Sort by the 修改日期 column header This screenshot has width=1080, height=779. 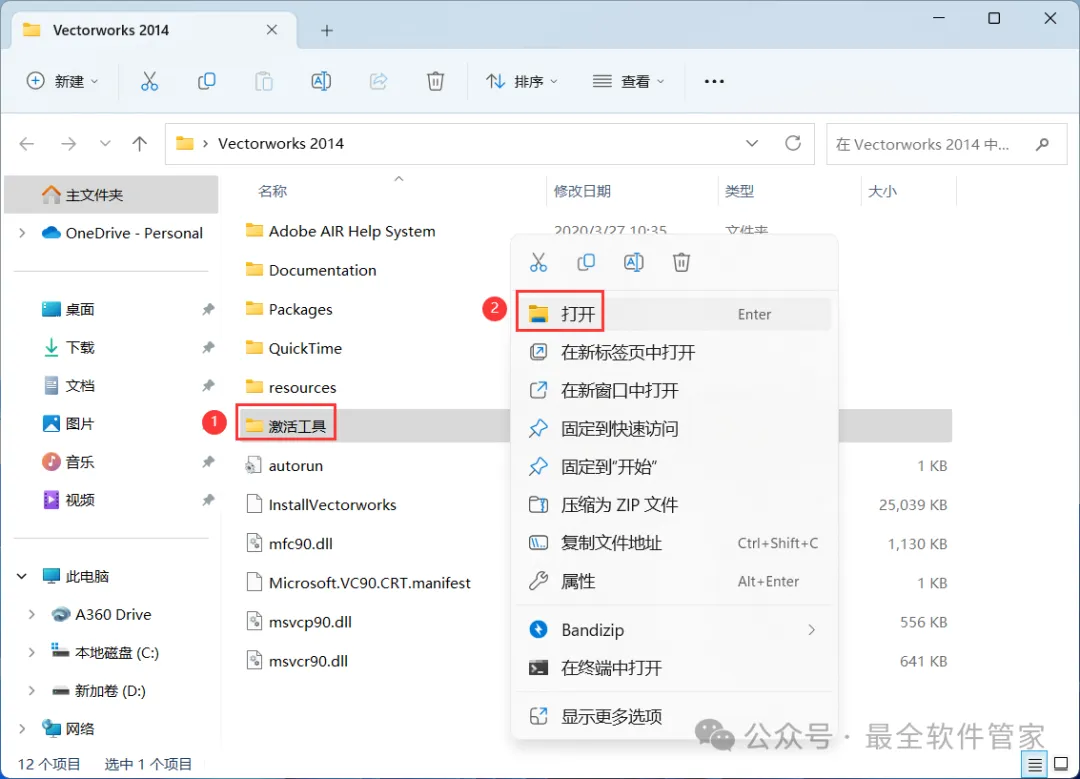(x=582, y=191)
